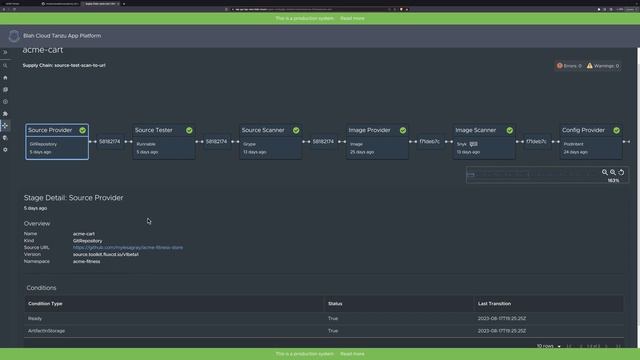Click the Snyk scanner icon in Image Scanner

473,144
